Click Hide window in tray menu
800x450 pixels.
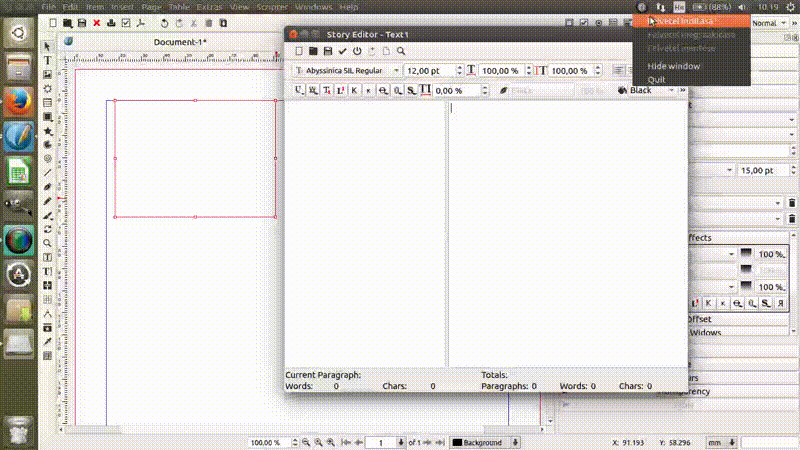[x=673, y=66]
